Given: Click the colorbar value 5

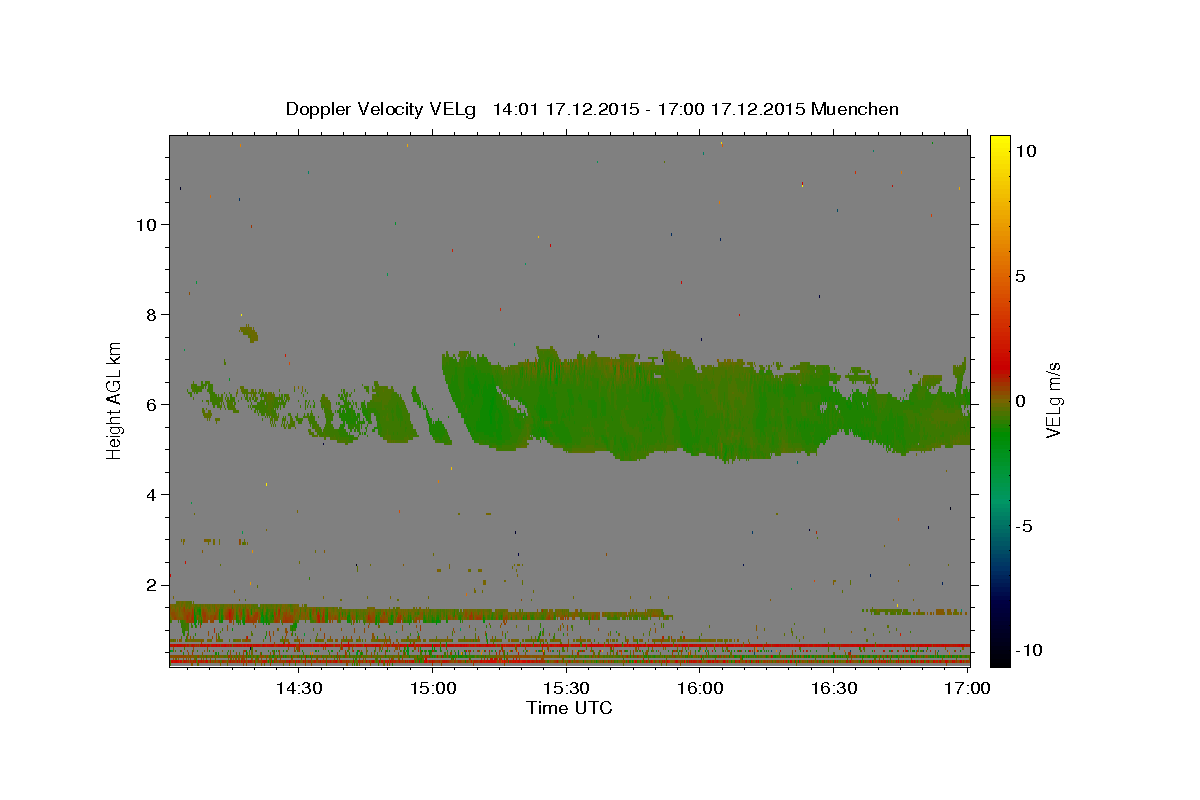Looking at the screenshot, I should [x=1020, y=276].
